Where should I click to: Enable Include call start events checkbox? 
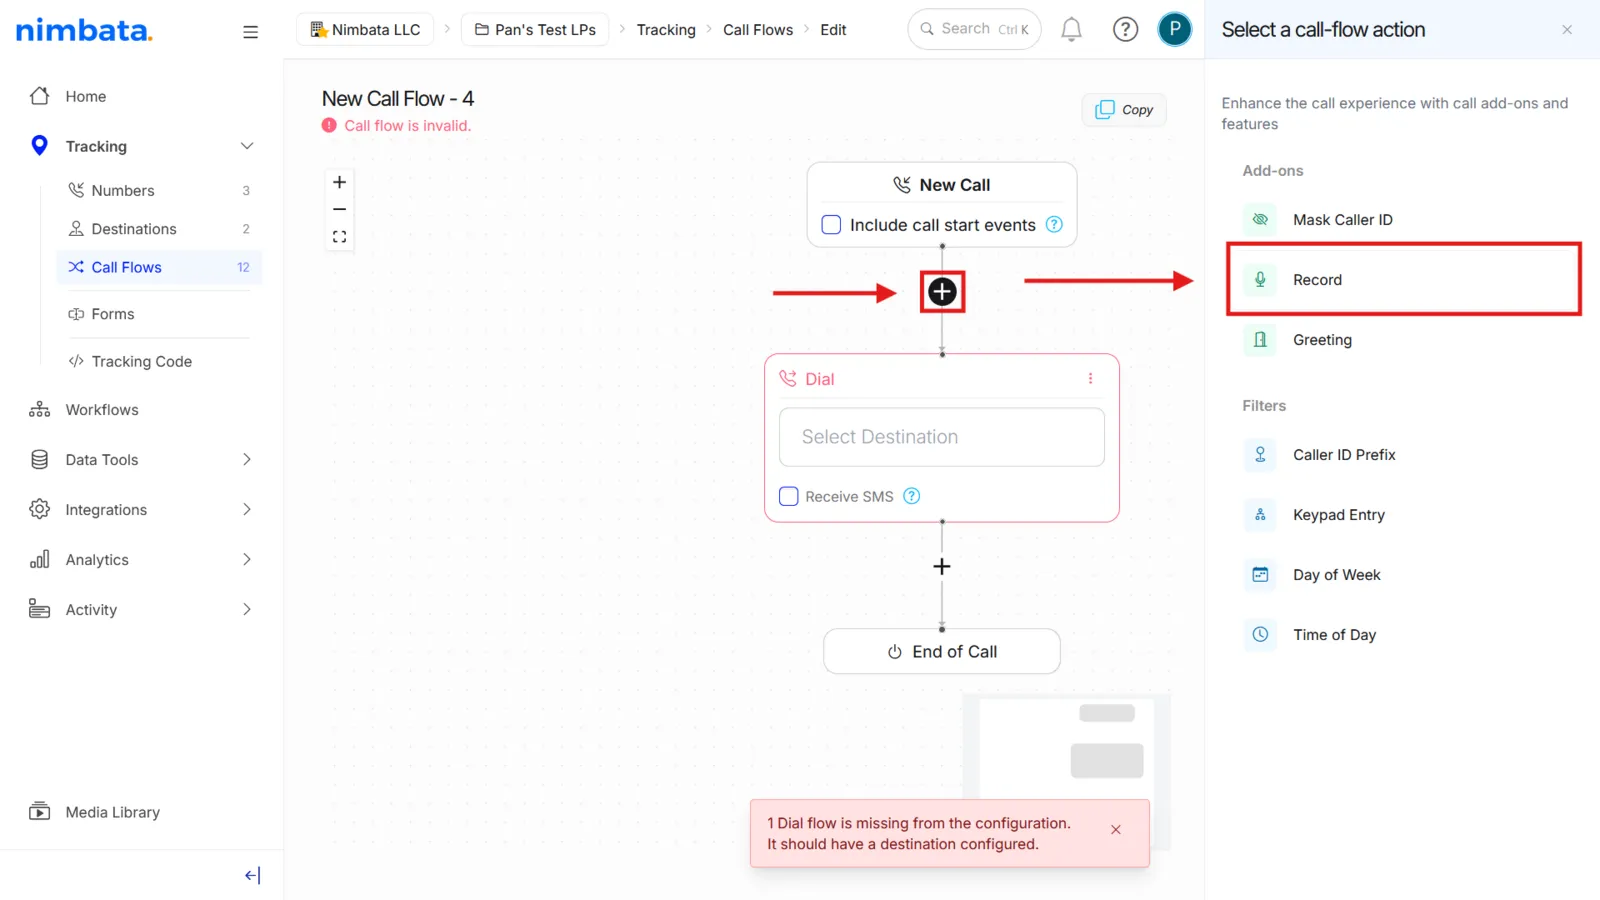coord(831,225)
